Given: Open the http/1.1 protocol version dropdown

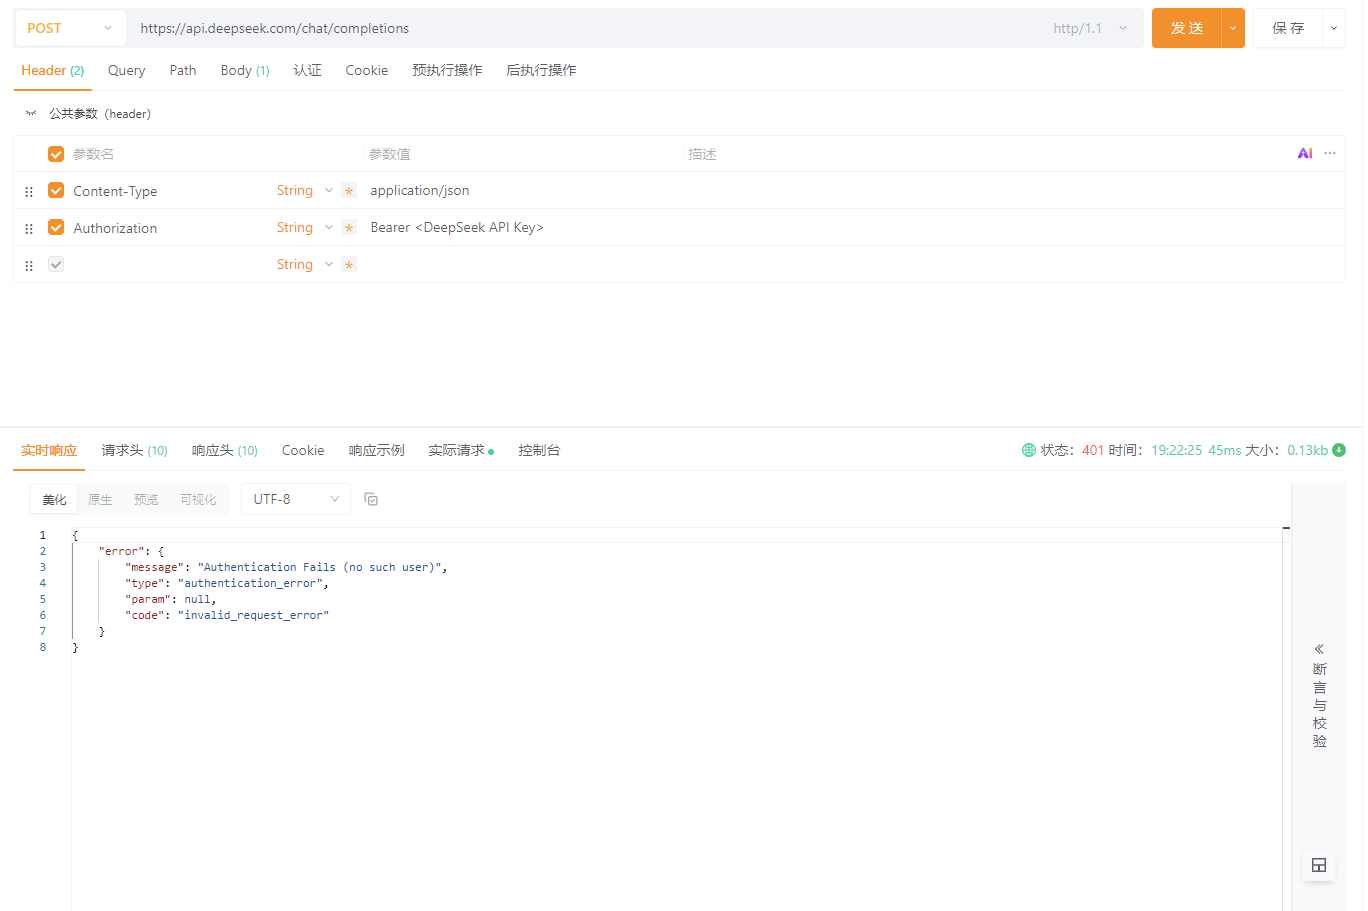Looking at the screenshot, I should (x=1089, y=28).
